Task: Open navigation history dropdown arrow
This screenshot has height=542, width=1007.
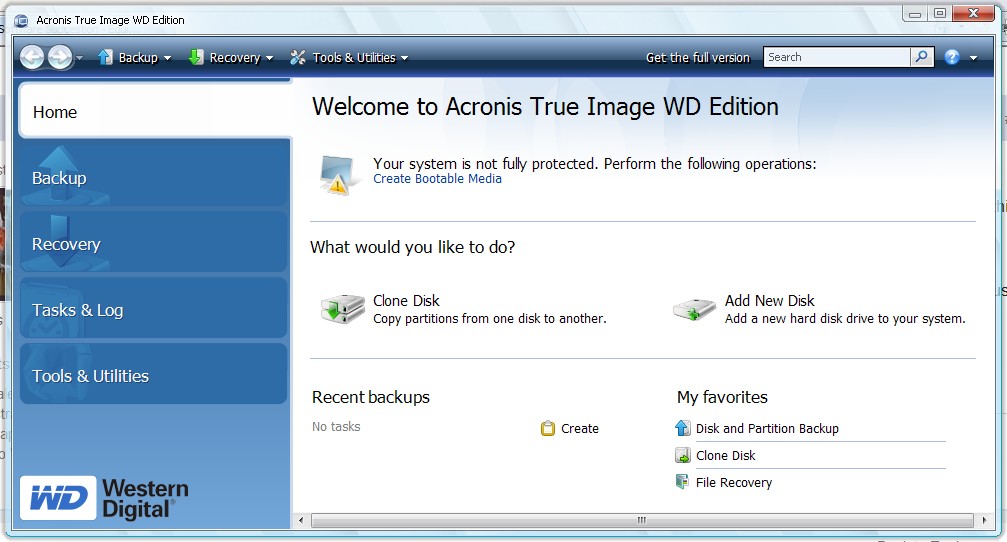Action: point(80,58)
